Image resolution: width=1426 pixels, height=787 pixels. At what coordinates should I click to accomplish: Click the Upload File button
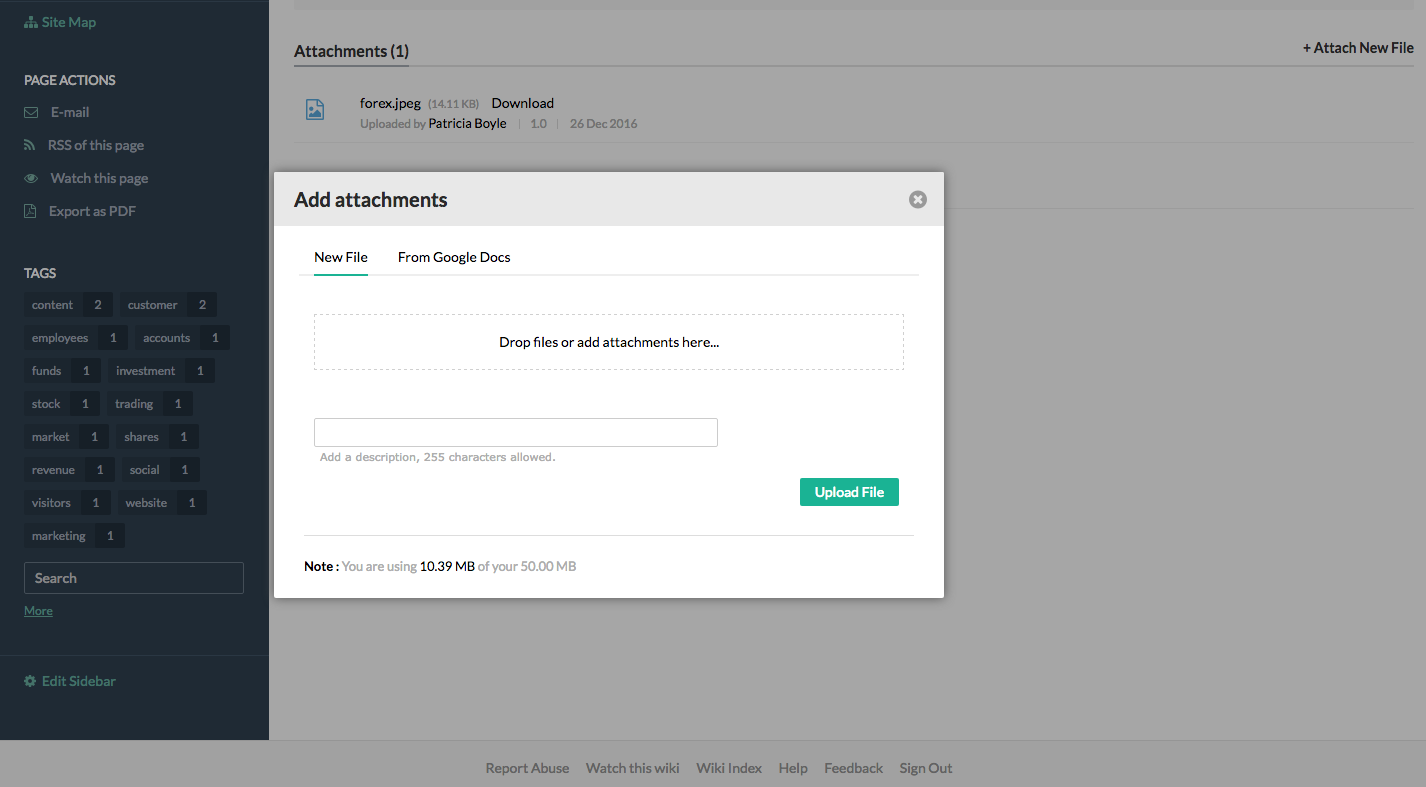tap(849, 492)
